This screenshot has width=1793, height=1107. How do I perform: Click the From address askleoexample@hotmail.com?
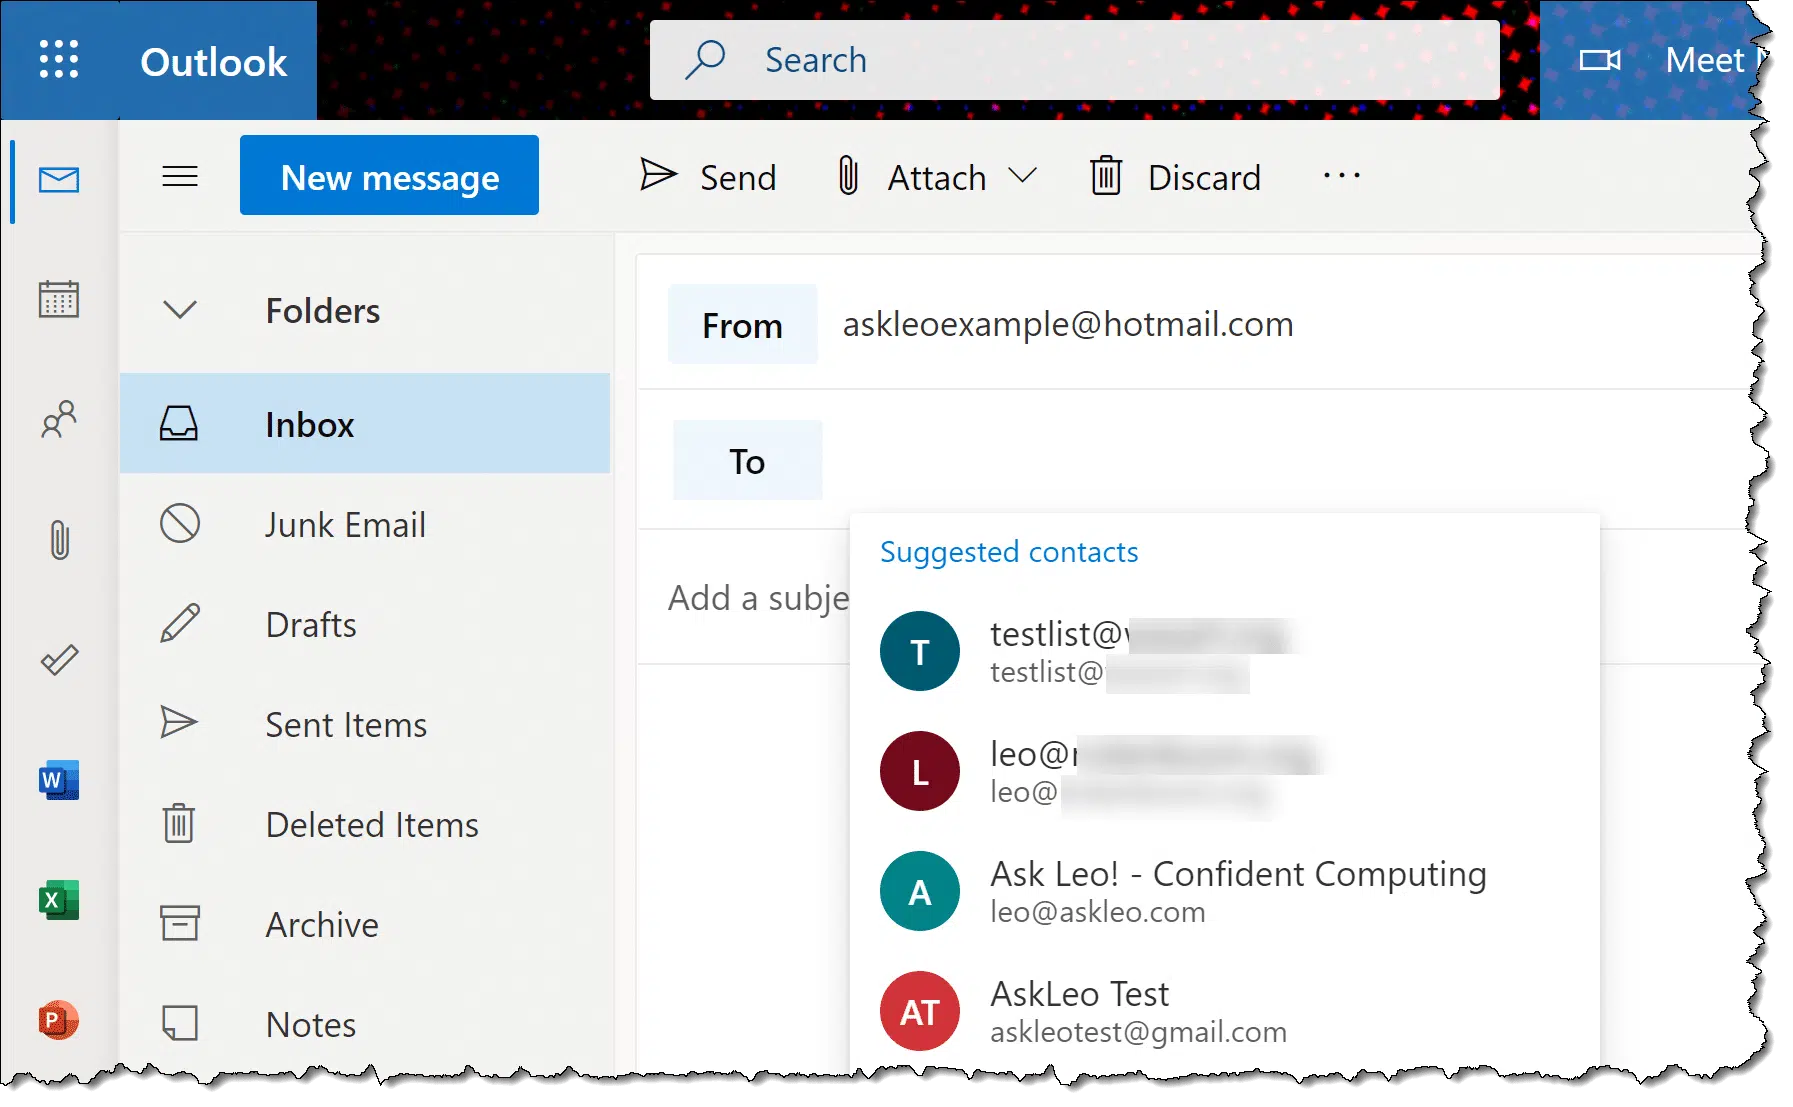point(1068,324)
